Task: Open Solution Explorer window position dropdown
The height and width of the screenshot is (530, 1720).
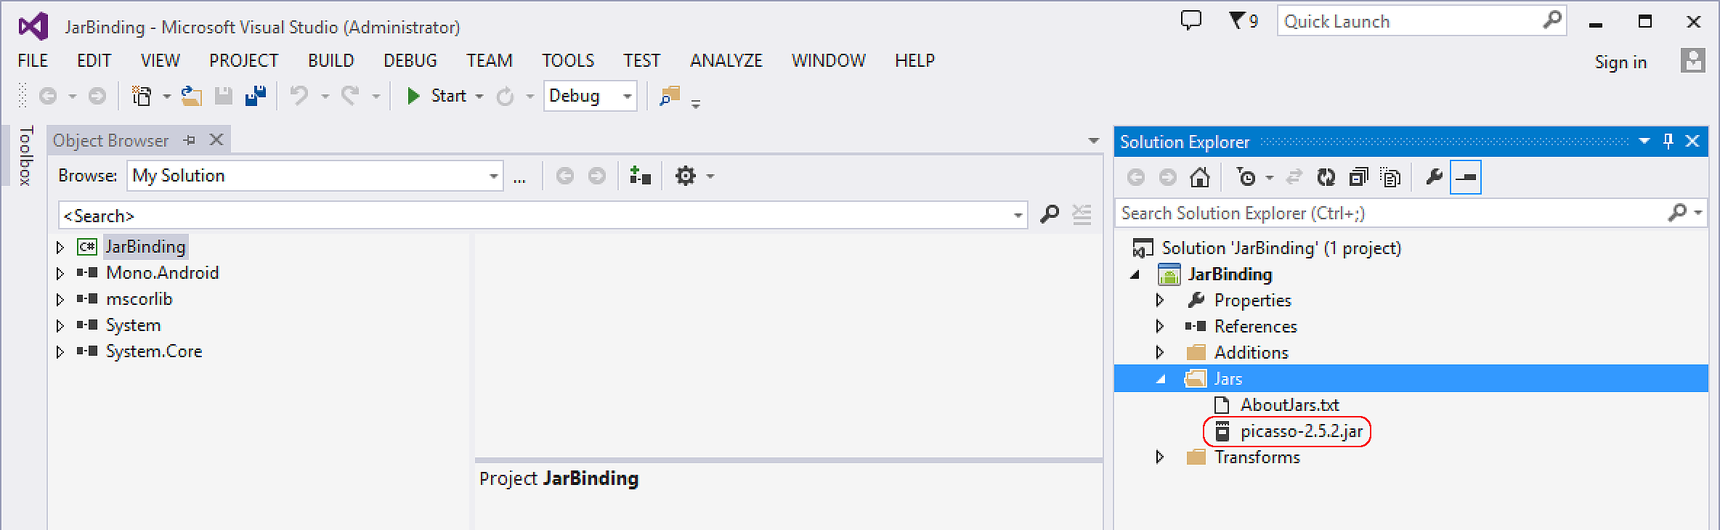Action: tap(1644, 141)
